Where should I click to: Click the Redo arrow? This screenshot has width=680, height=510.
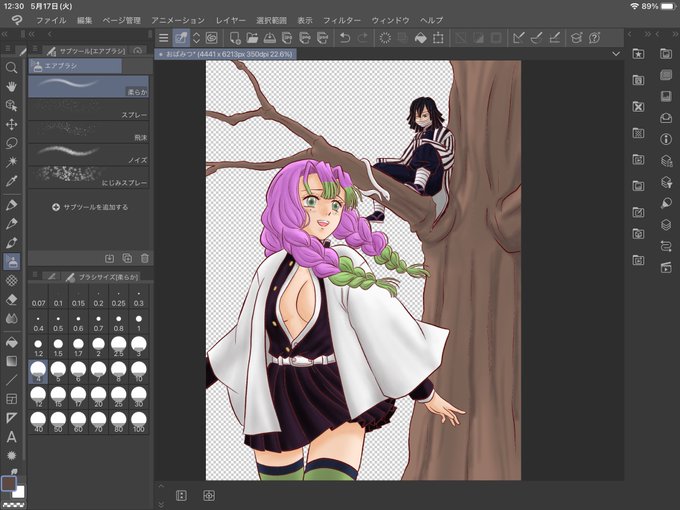coord(363,38)
